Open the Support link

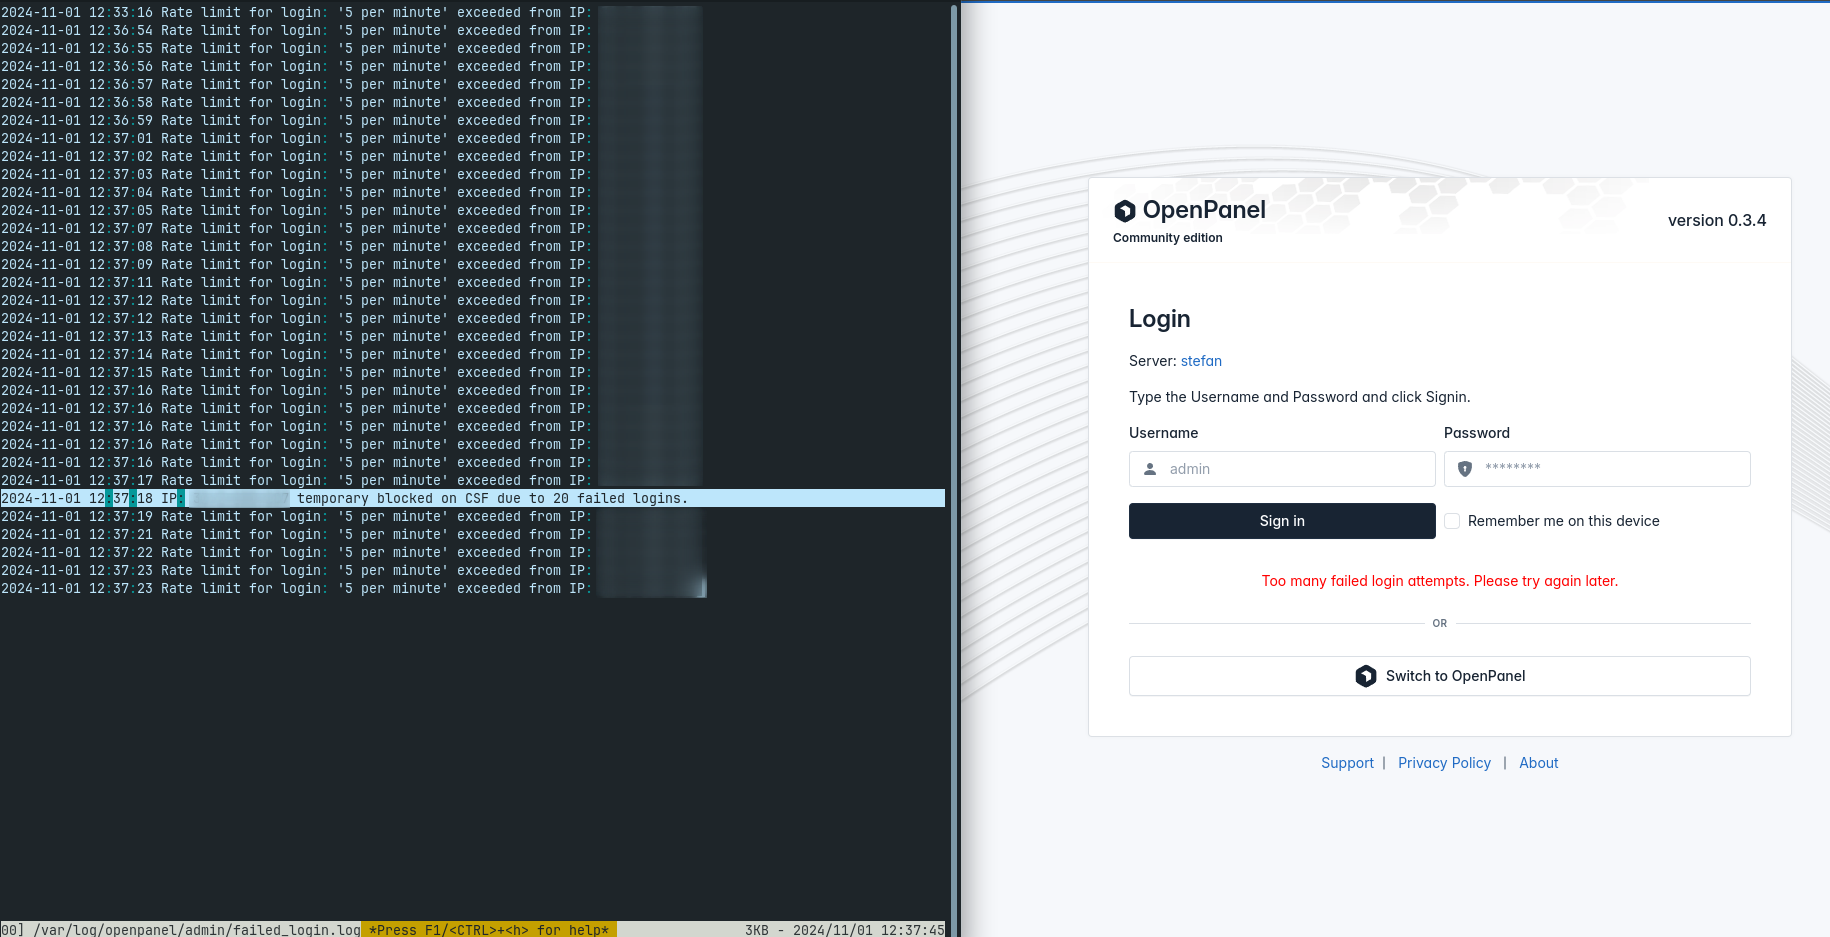(1347, 763)
